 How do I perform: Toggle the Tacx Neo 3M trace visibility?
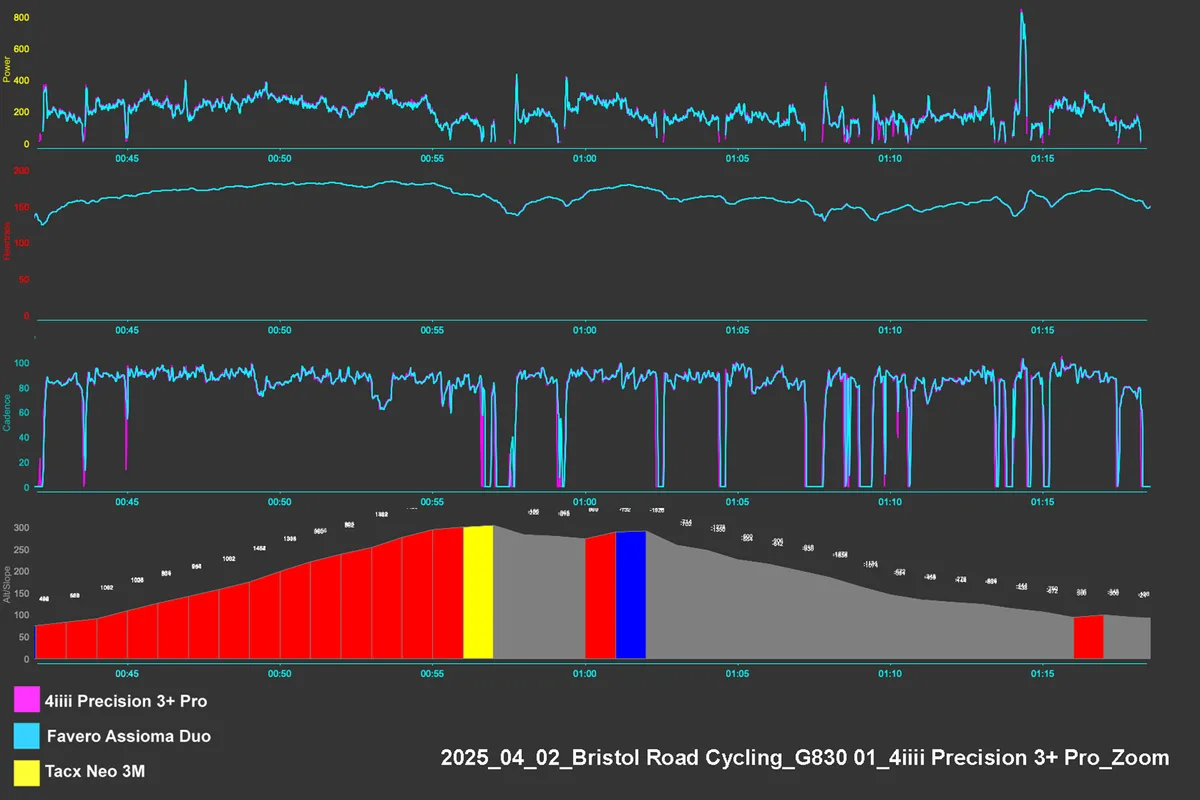tap(95, 771)
